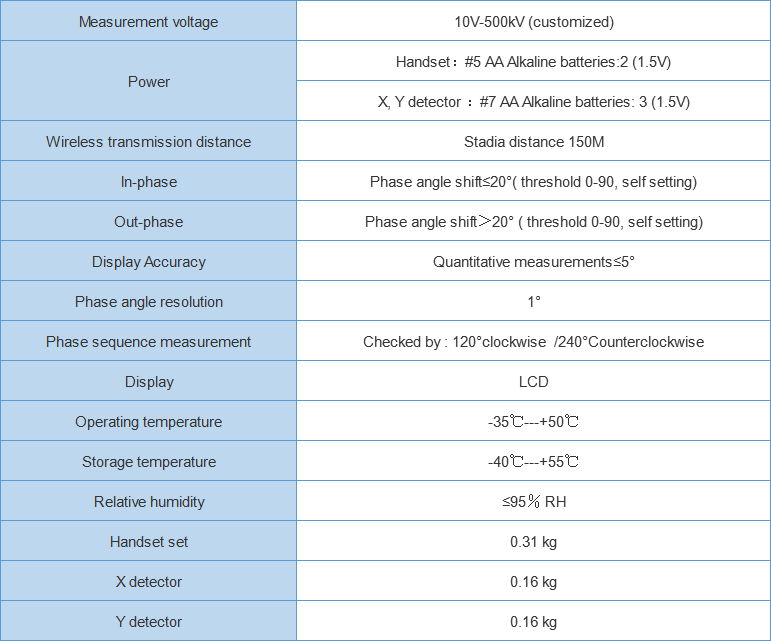Select Wireless transmission distance label

click(148, 142)
